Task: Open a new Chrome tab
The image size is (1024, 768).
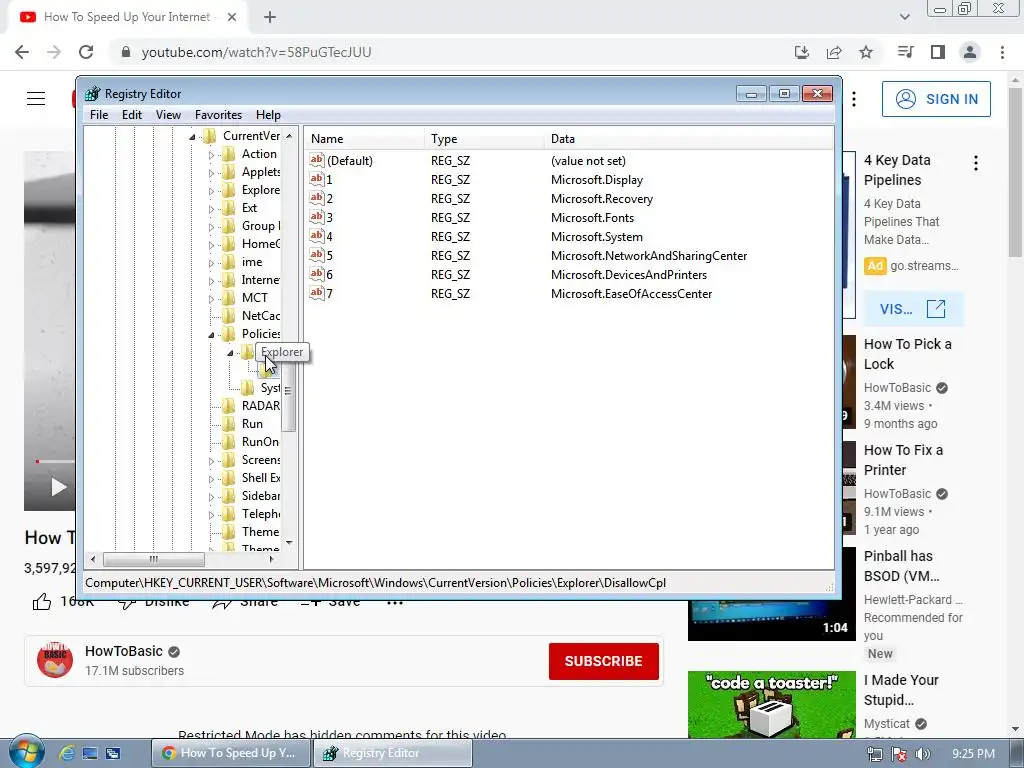Action: point(270,18)
